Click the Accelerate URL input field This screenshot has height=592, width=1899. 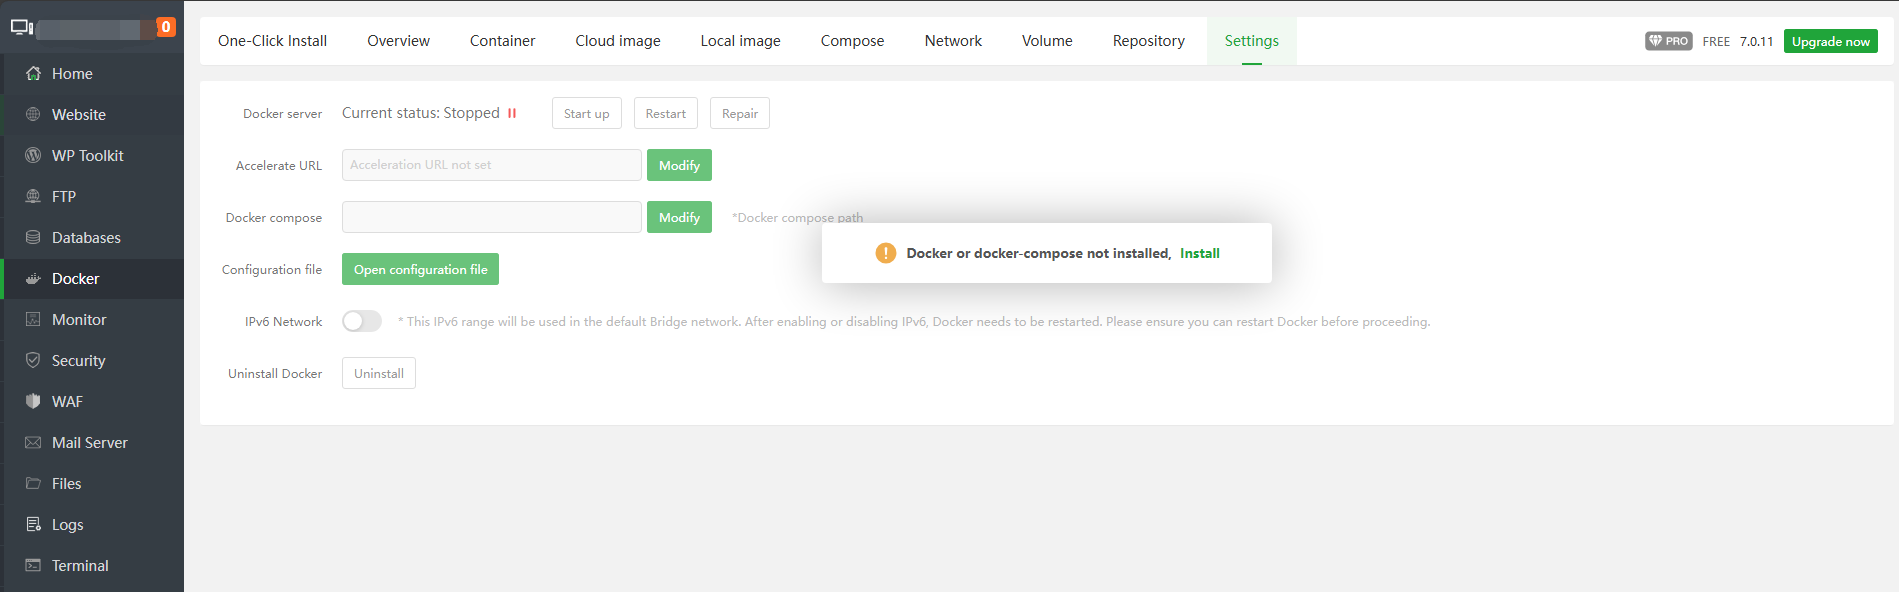[x=491, y=165]
